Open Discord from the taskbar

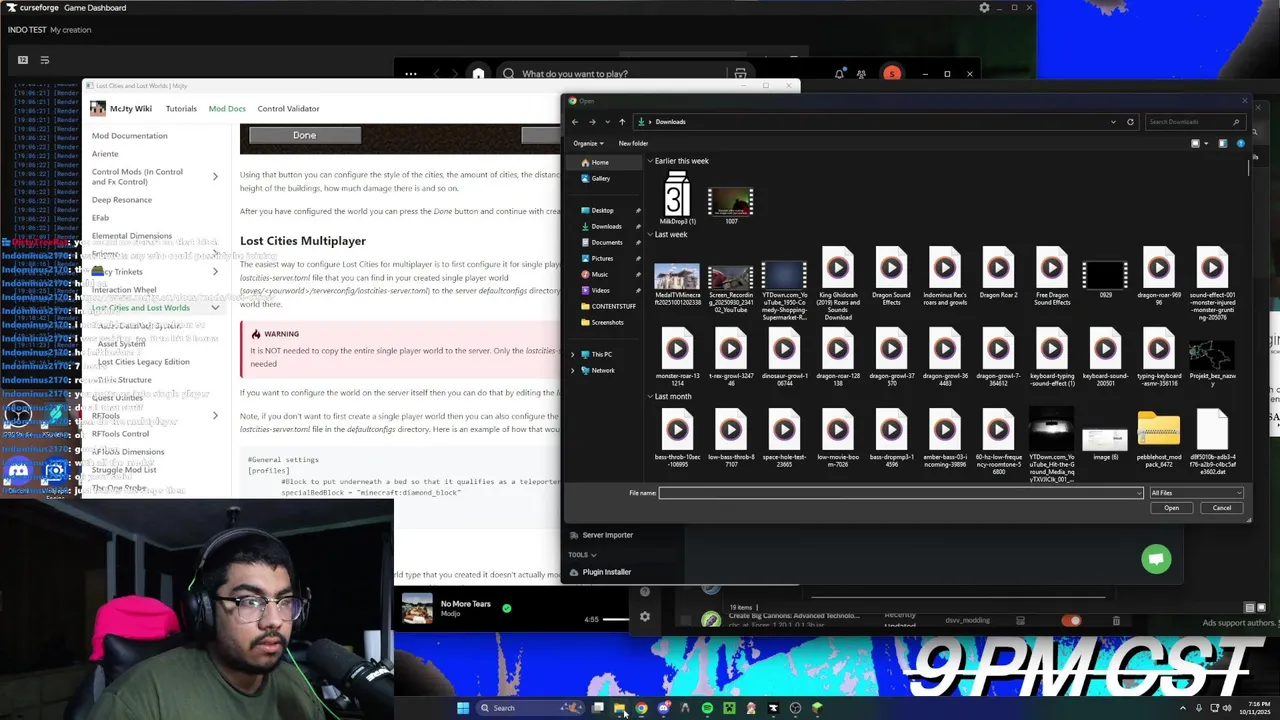[663, 708]
